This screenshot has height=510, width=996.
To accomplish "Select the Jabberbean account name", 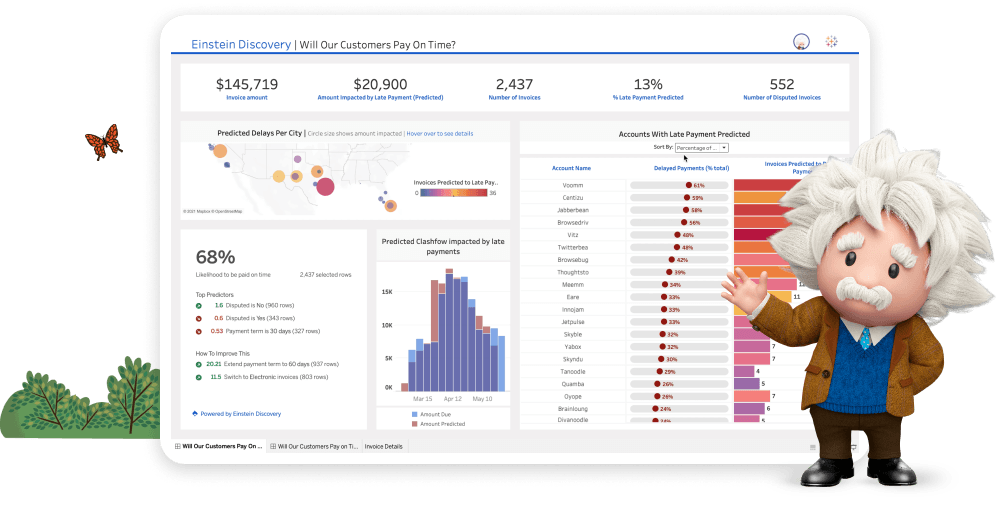I will (x=572, y=210).
